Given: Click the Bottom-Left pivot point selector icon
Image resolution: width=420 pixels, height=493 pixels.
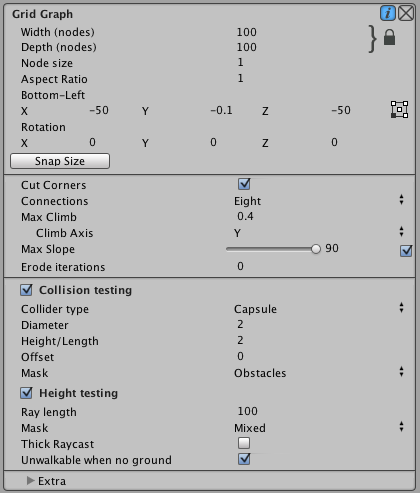Looking at the screenshot, I should coord(399,109).
